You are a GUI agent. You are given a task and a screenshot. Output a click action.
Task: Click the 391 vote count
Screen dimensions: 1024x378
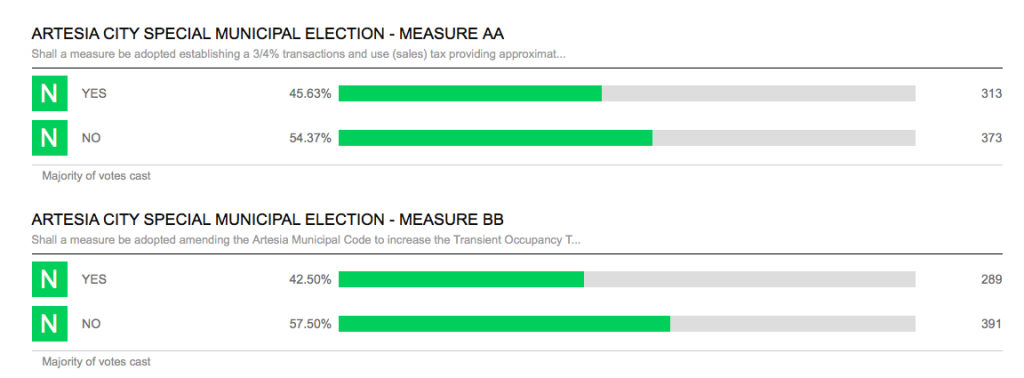point(991,324)
